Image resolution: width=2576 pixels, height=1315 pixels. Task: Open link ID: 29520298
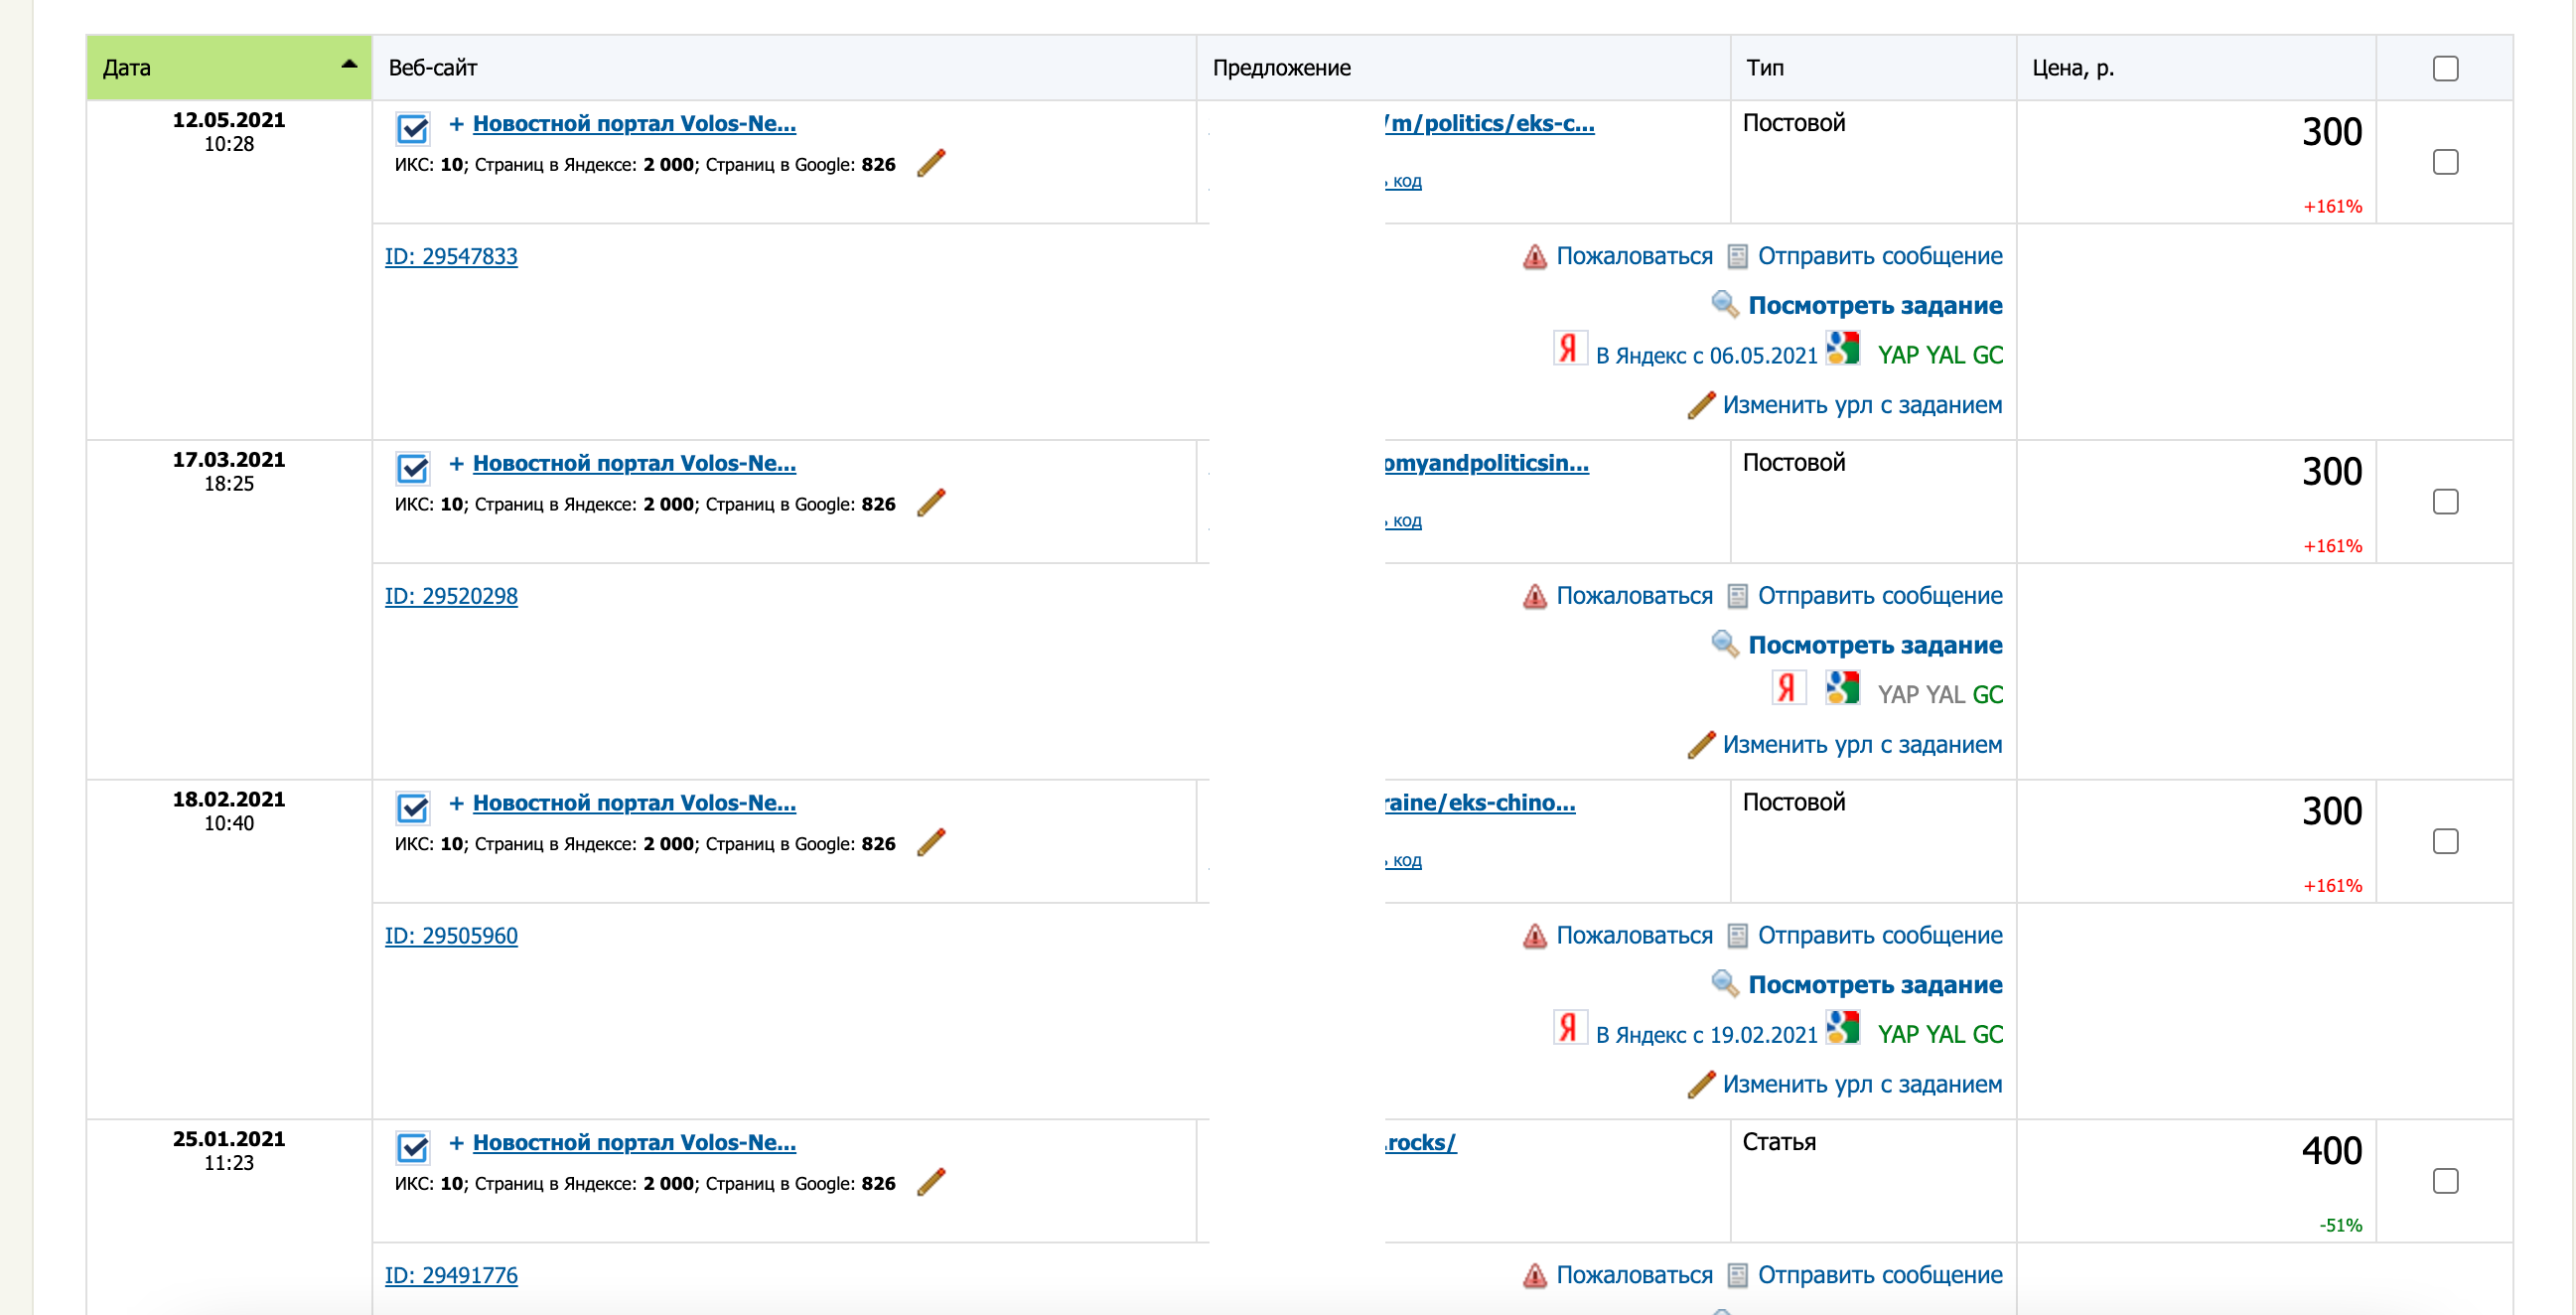pyautogui.click(x=451, y=596)
